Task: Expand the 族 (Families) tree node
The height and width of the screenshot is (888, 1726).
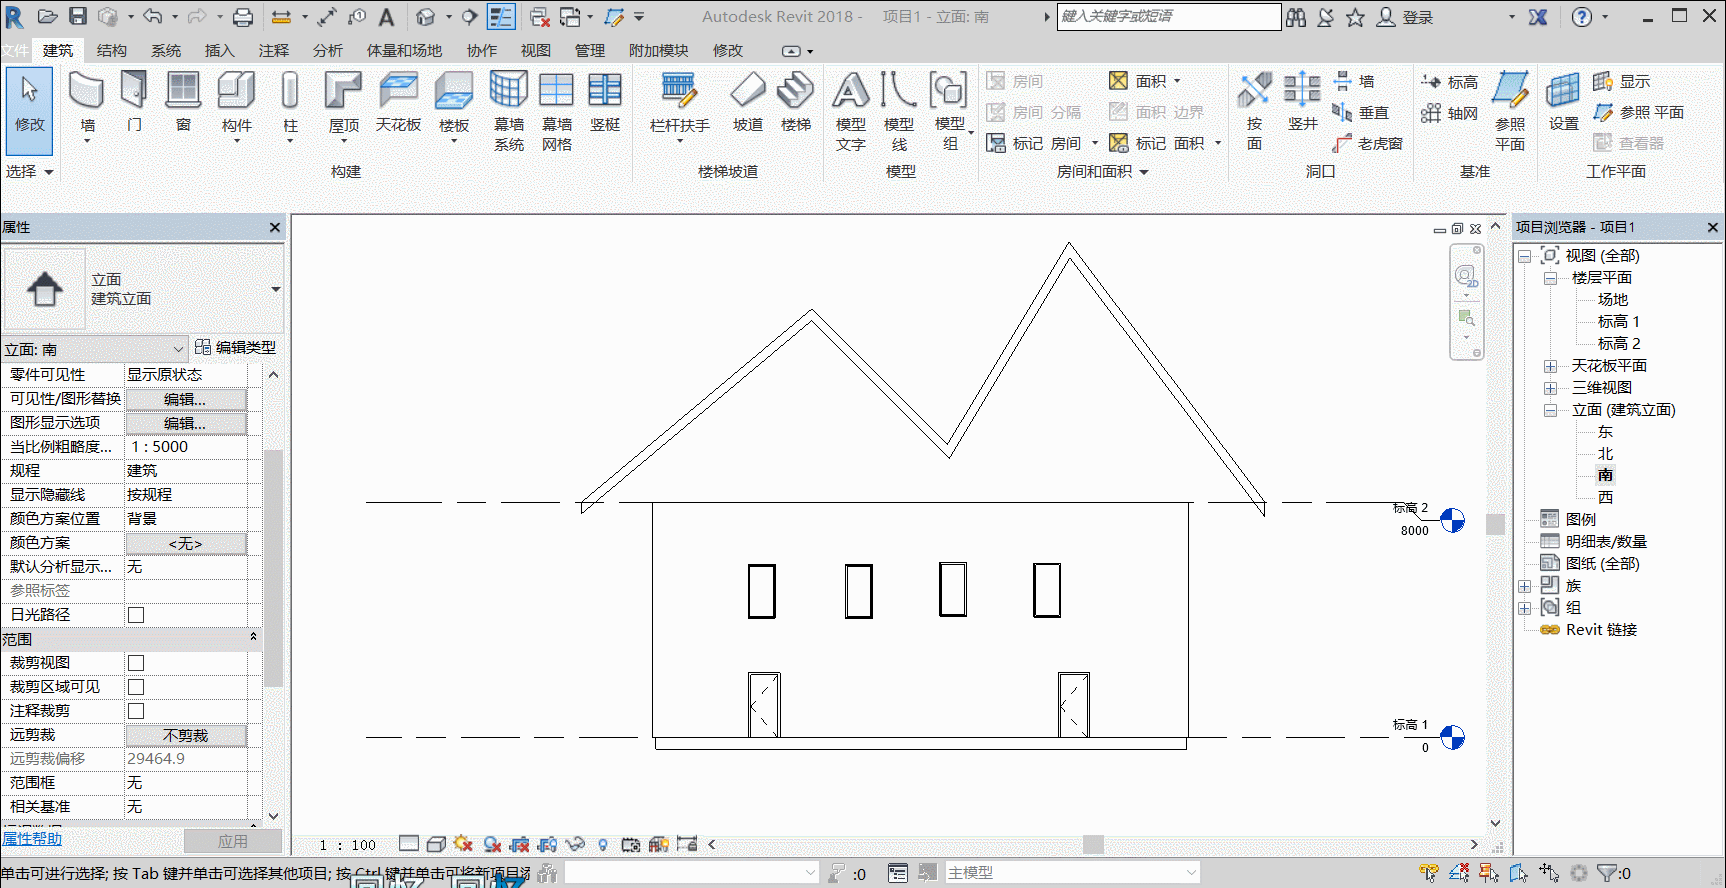Action: [x=1524, y=586]
